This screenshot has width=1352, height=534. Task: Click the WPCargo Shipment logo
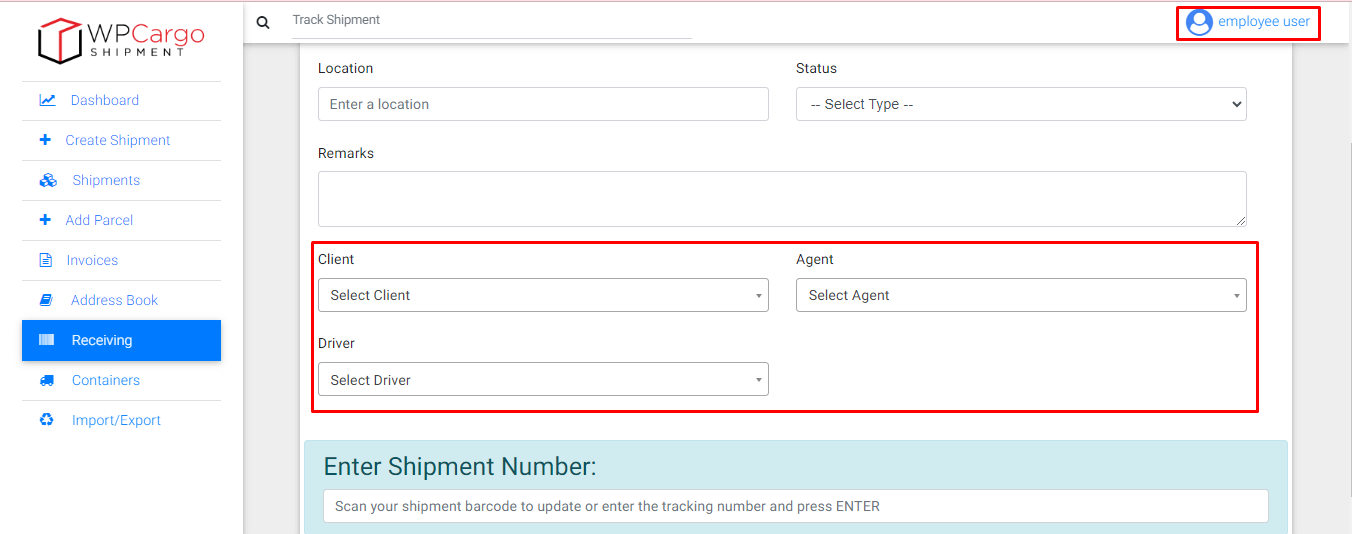[121, 40]
